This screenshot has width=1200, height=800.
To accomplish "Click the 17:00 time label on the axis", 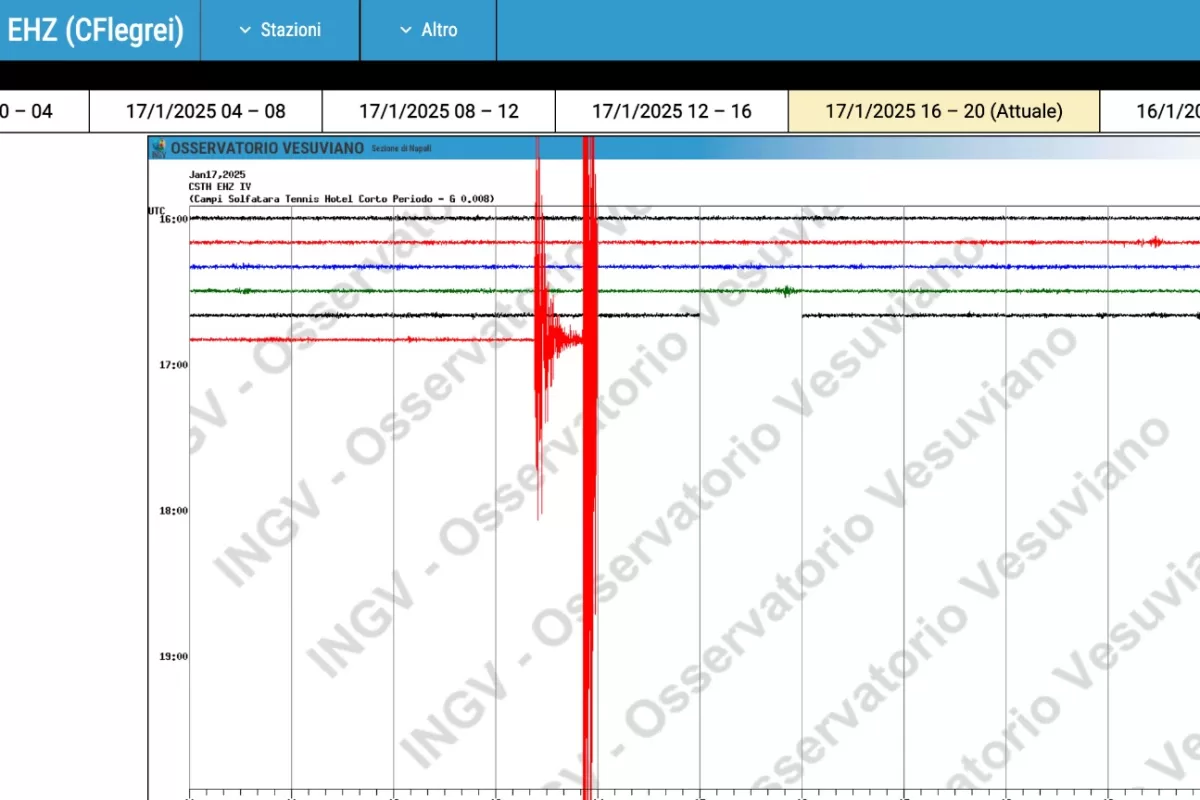I will pyautogui.click(x=173, y=365).
